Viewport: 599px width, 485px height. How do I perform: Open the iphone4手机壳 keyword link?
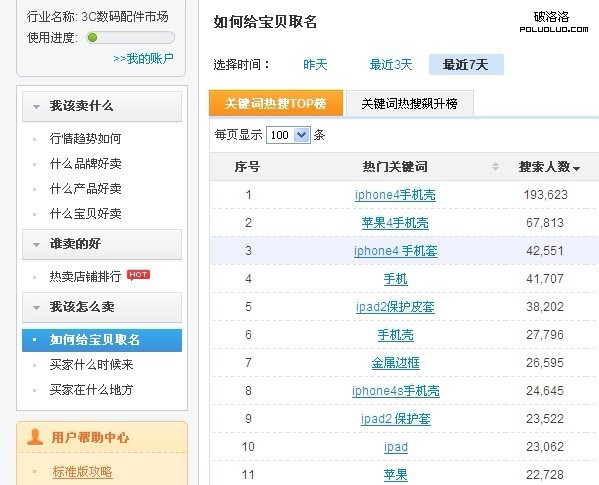coord(395,195)
